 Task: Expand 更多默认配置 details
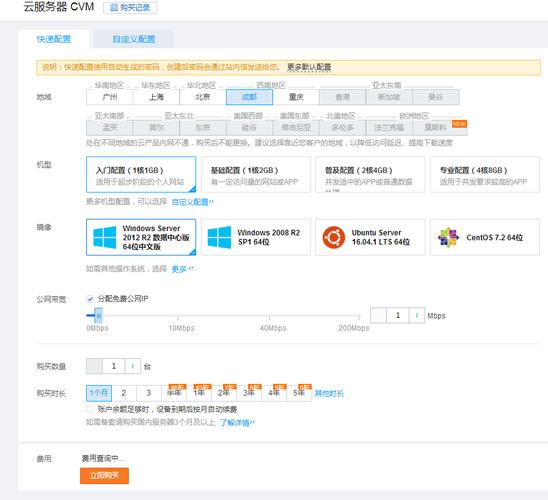pyautogui.click(x=309, y=67)
